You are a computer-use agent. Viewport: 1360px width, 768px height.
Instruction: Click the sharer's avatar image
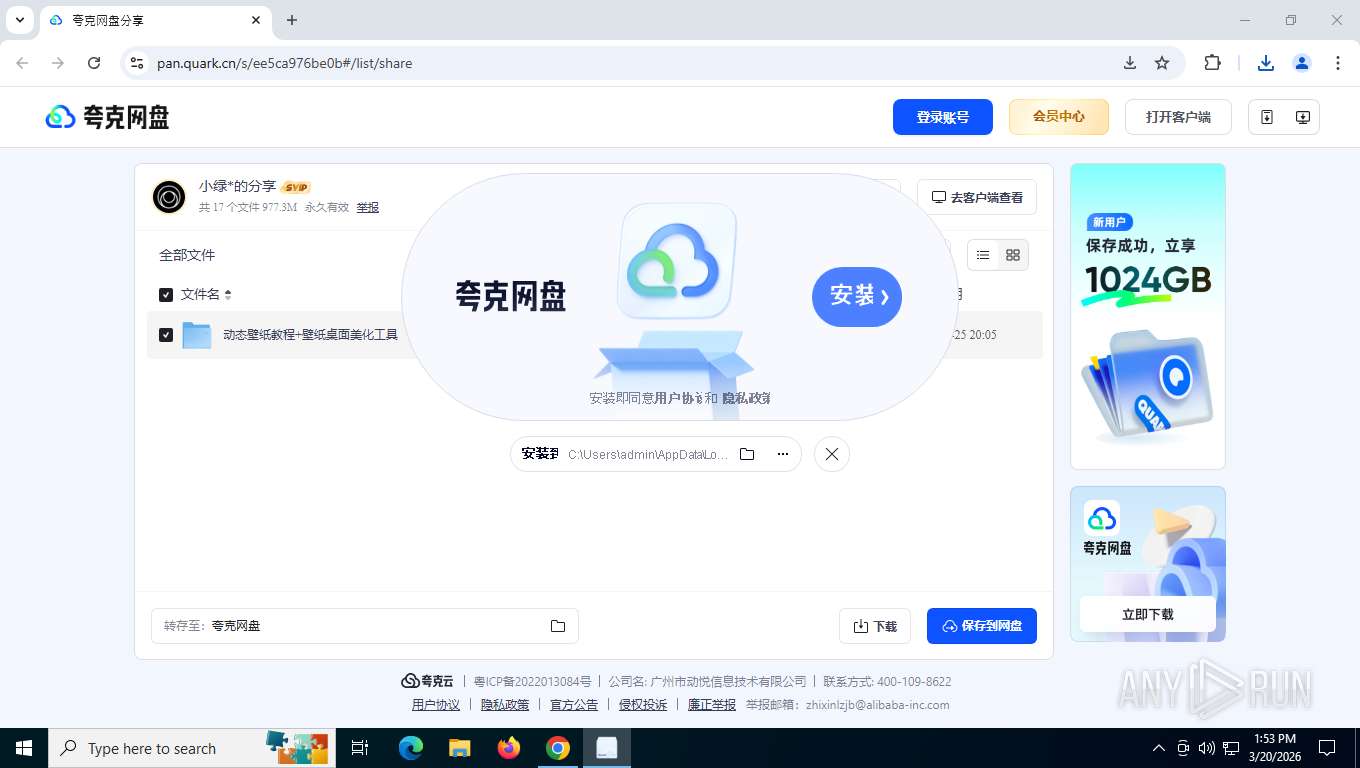coord(169,197)
